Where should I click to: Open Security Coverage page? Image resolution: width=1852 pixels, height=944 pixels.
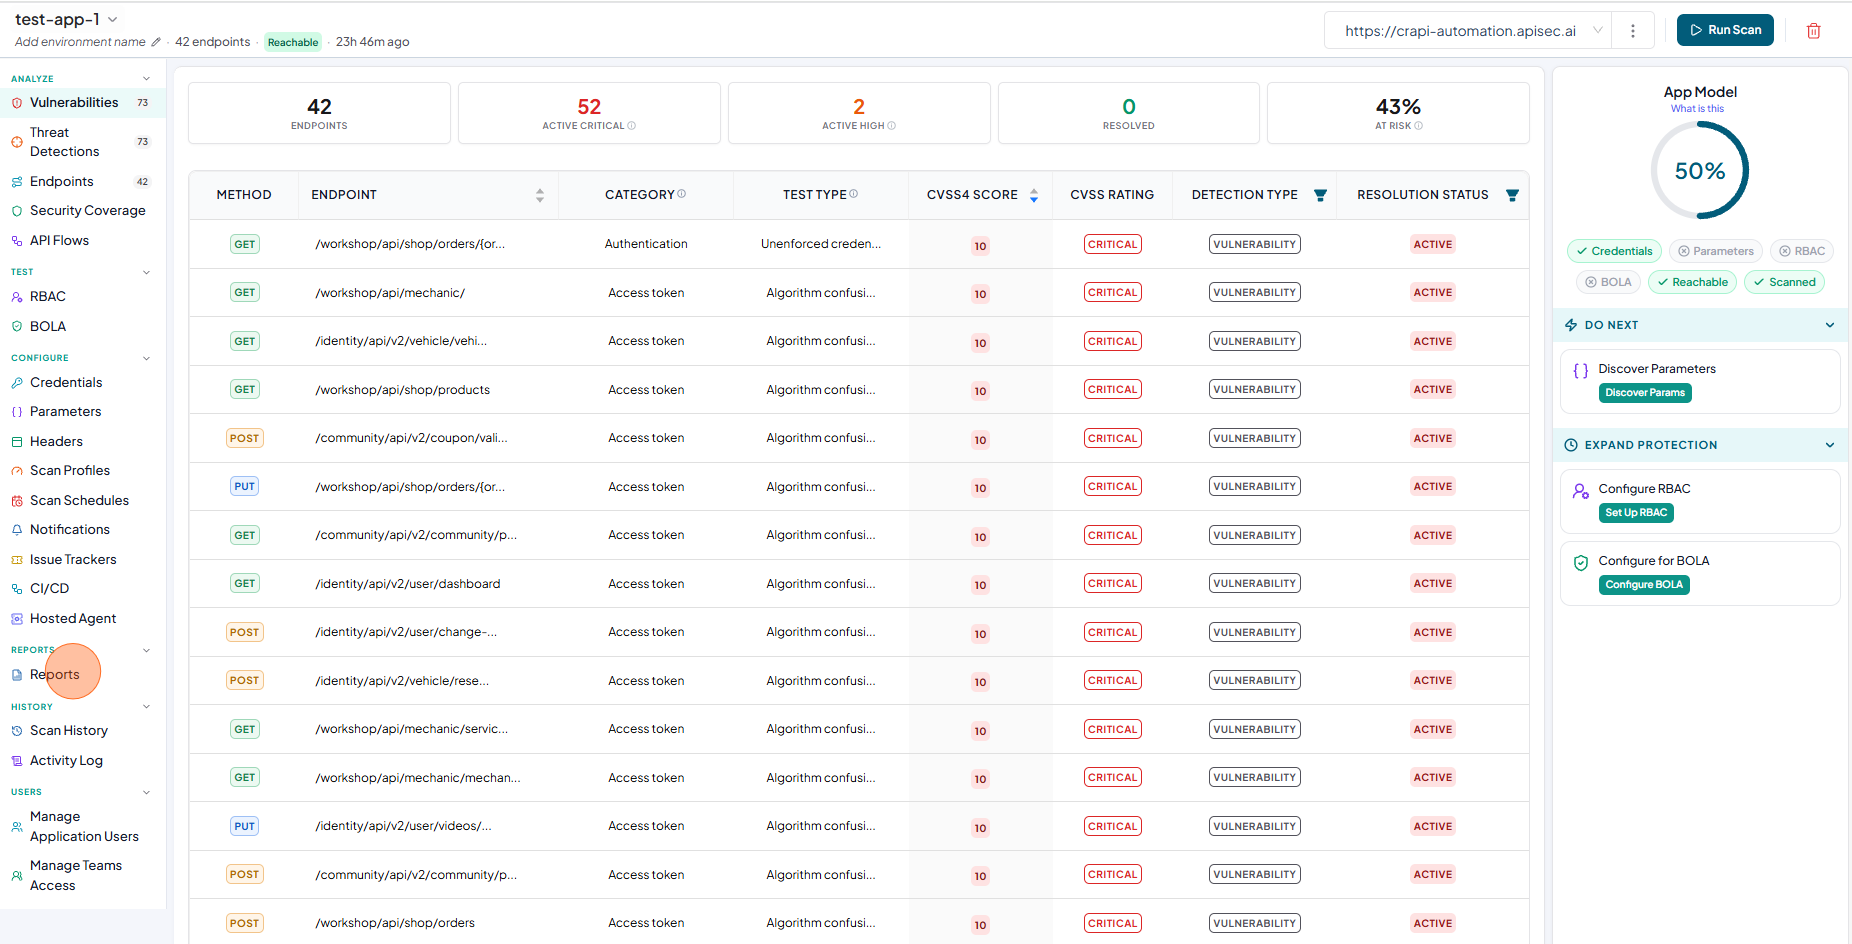click(x=82, y=211)
